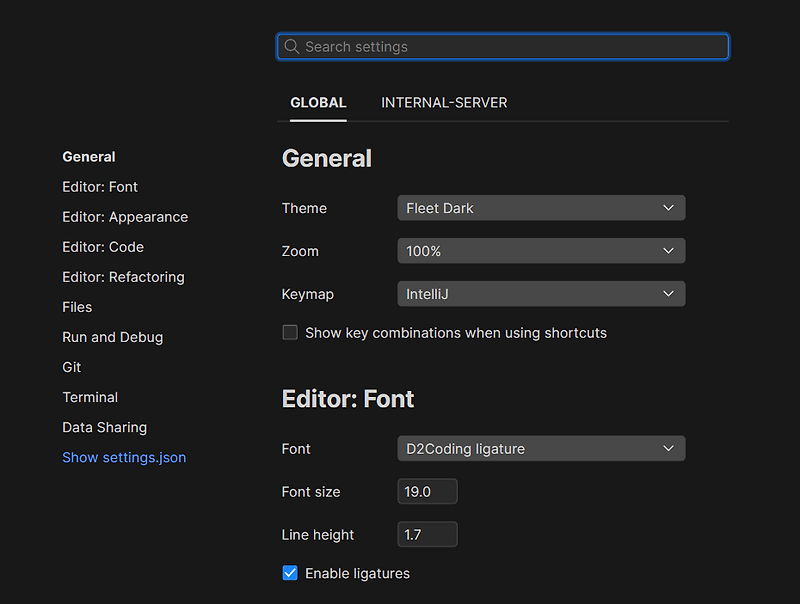Open the Theme dropdown
Image resolution: width=800 pixels, height=604 pixels.
541,208
